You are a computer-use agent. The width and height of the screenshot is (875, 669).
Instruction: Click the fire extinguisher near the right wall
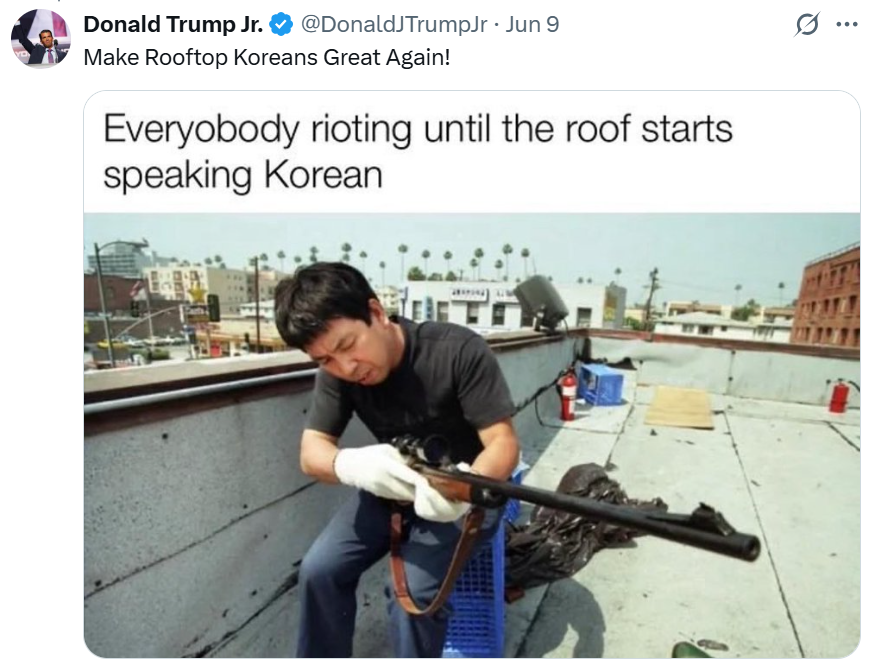click(839, 396)
